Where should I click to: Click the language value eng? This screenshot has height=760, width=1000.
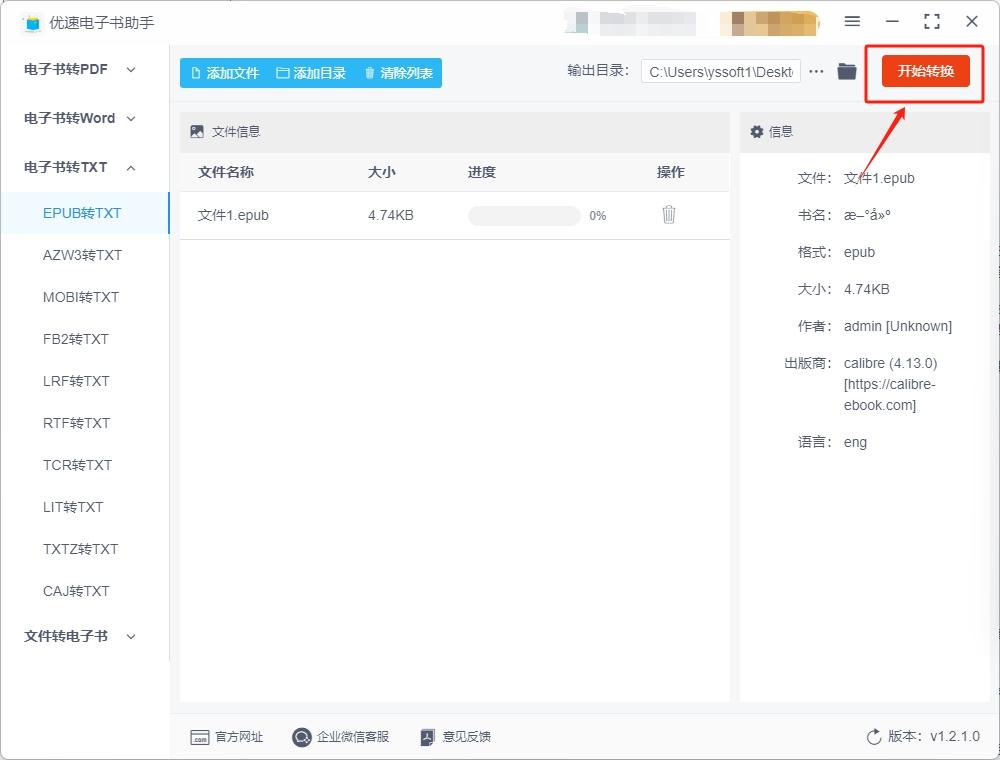[x=855, y=442]
